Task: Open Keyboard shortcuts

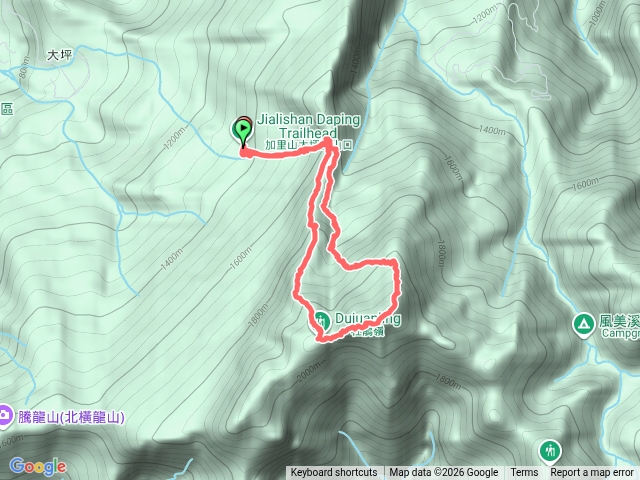Action: coord(333,473)
